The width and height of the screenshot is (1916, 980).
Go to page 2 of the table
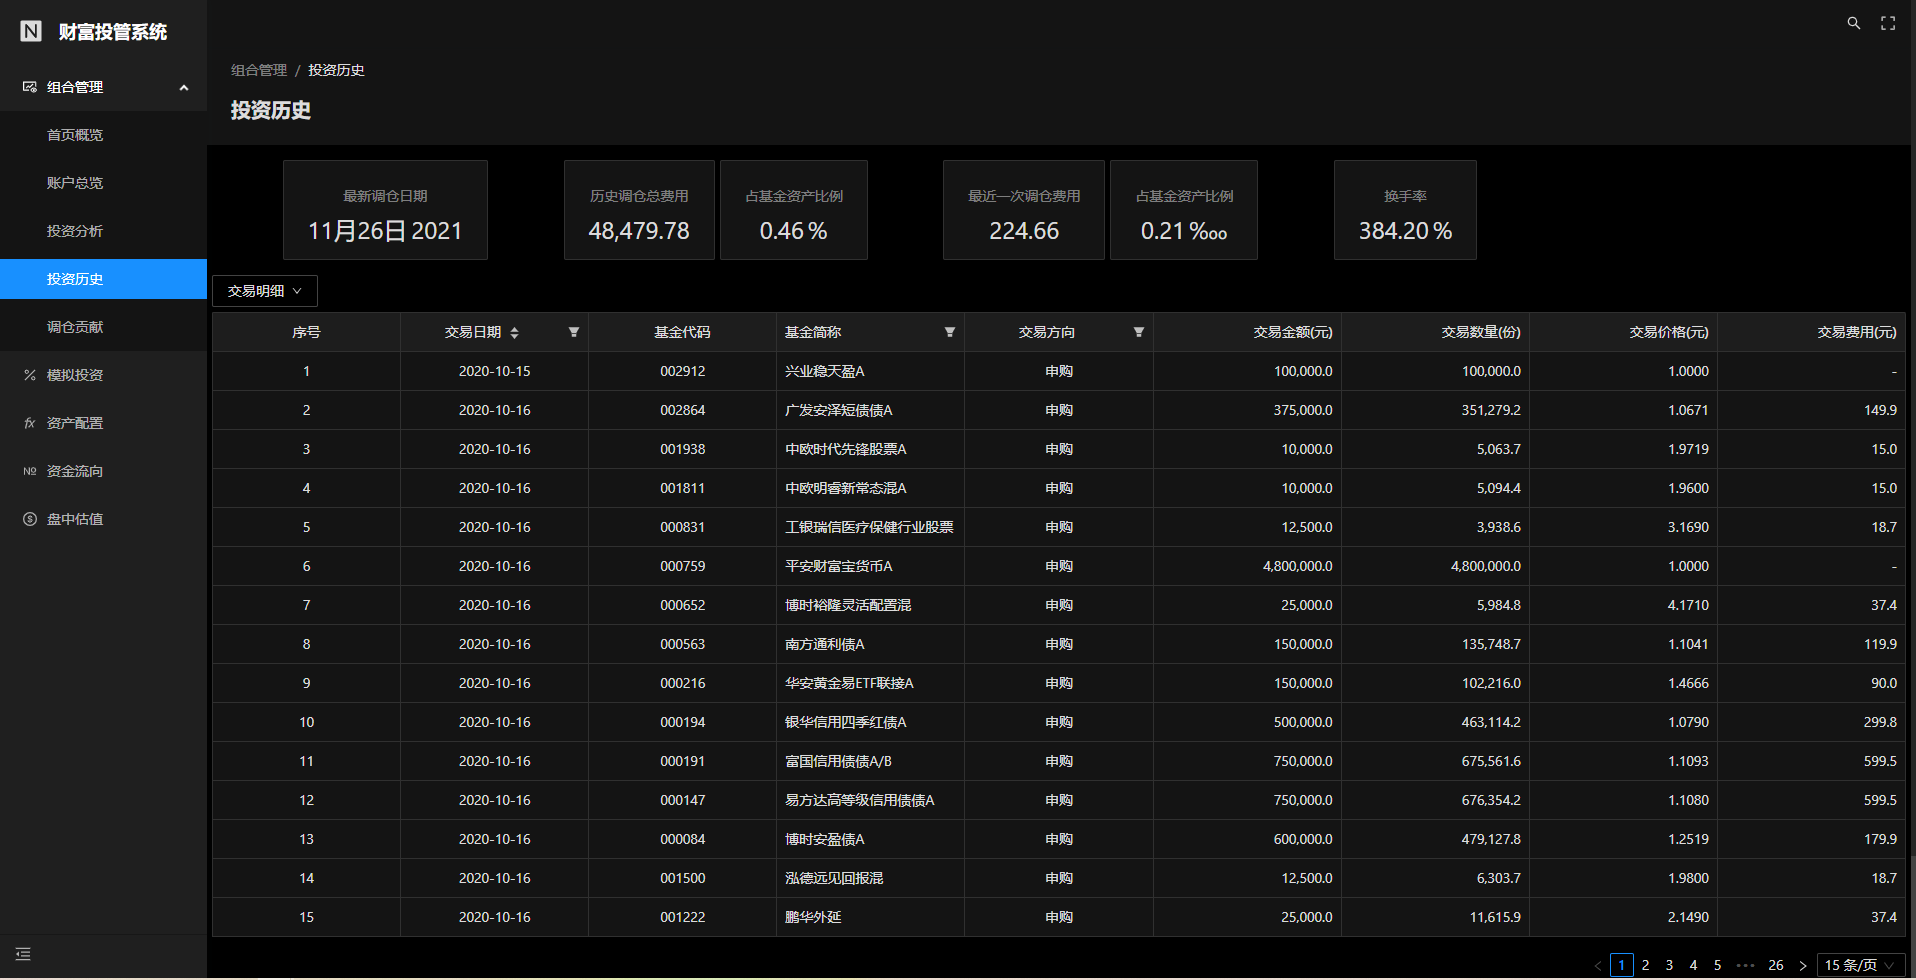[x=1645, y=965]
